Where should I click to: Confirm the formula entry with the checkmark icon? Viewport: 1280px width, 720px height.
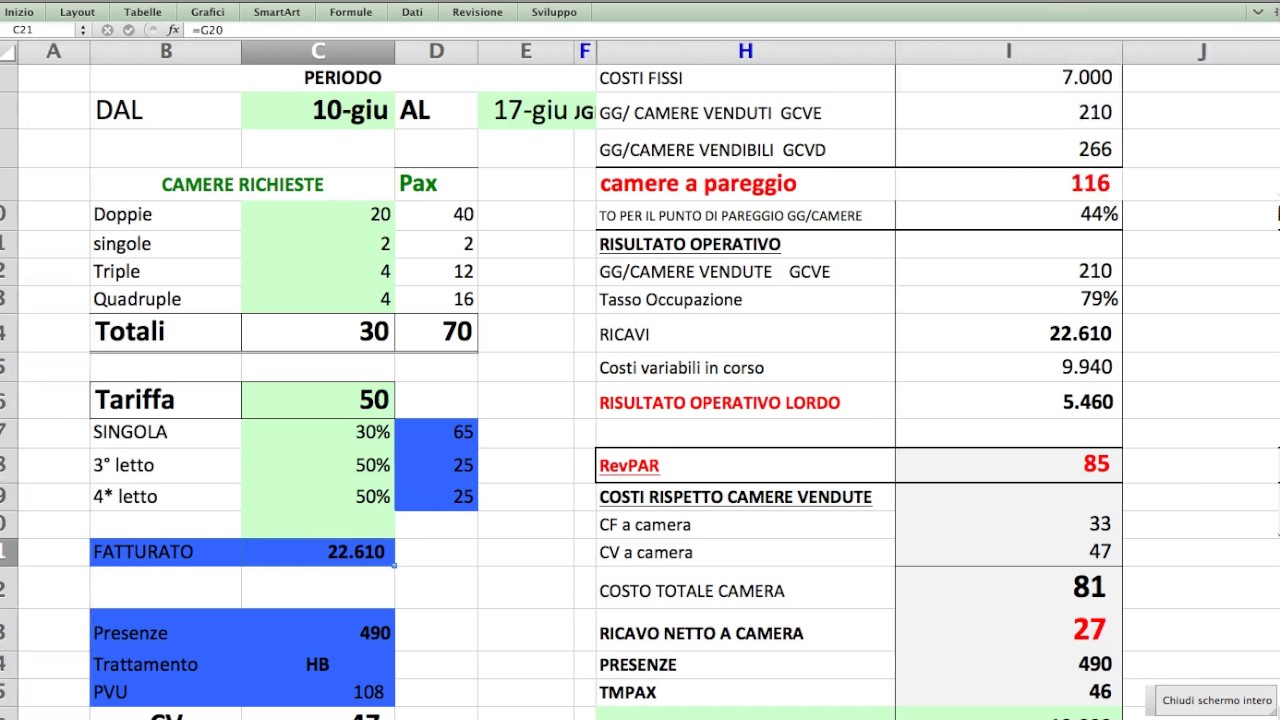(x=128, y=30)
